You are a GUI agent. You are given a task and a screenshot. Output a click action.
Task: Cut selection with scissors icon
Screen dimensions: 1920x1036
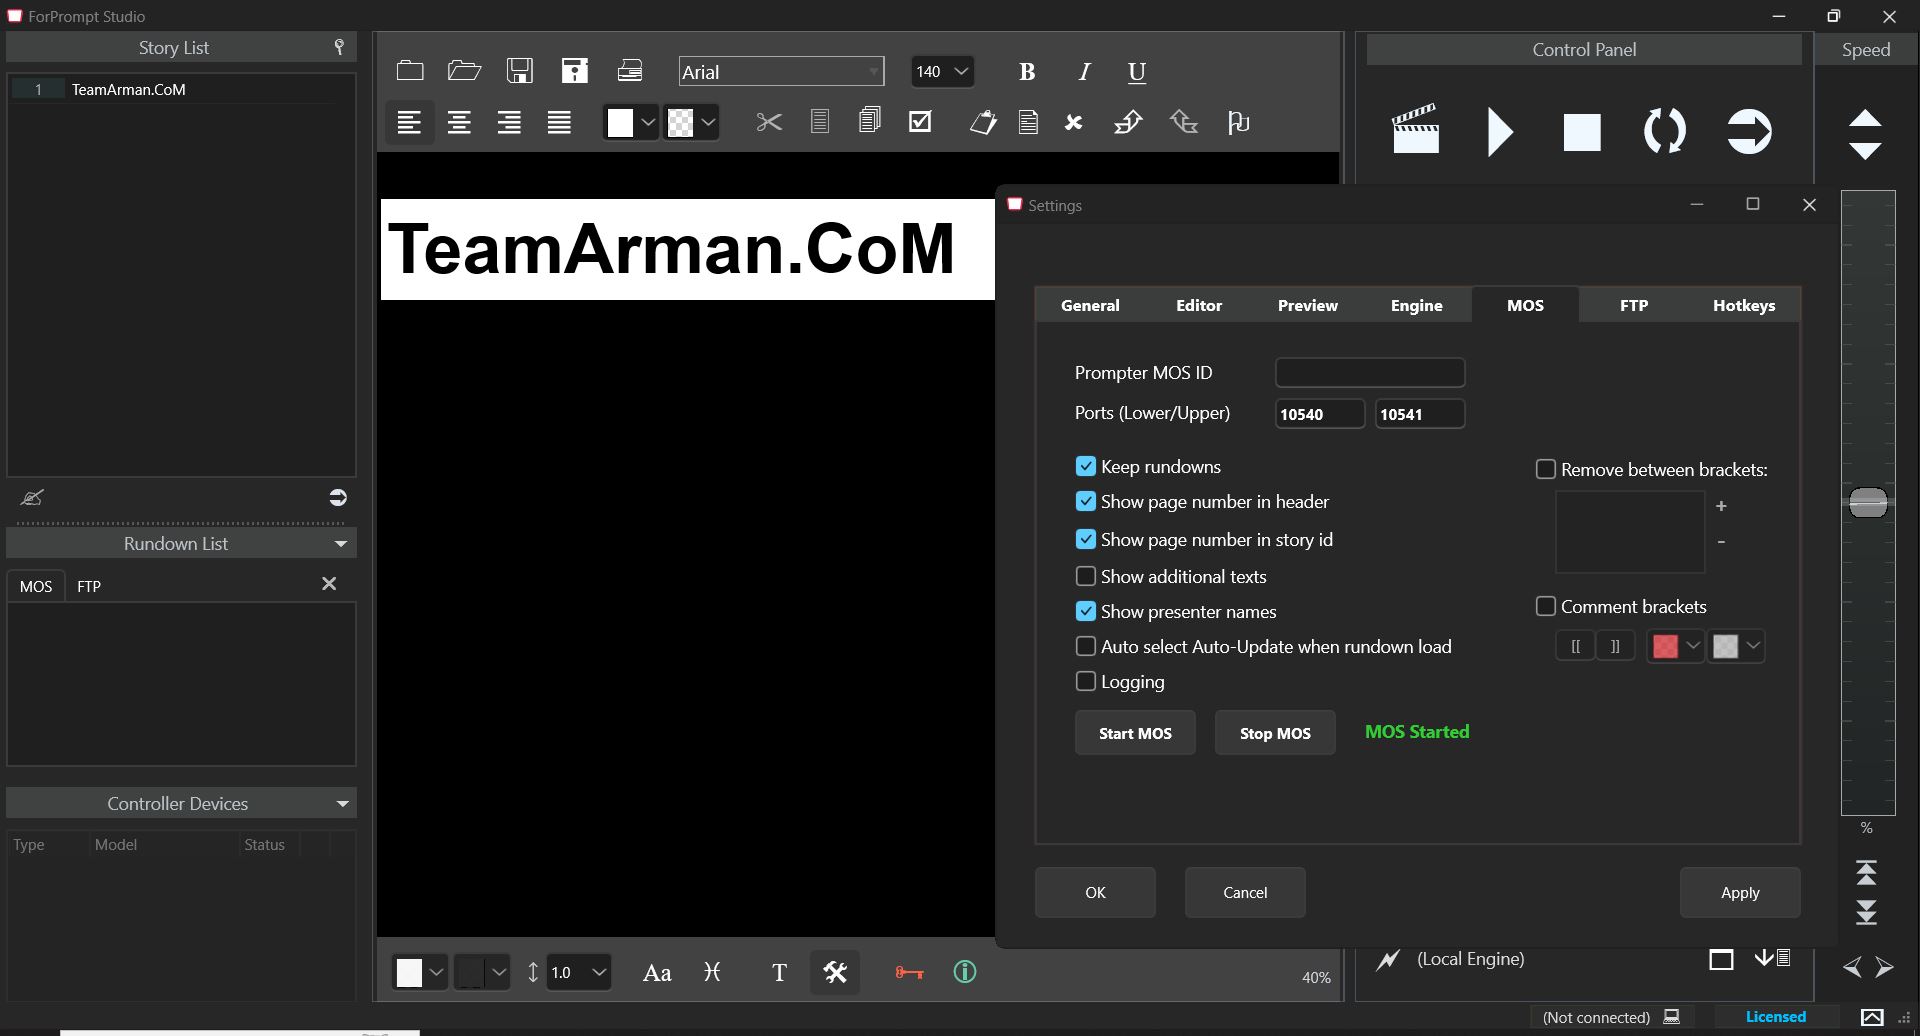(769, 123)
